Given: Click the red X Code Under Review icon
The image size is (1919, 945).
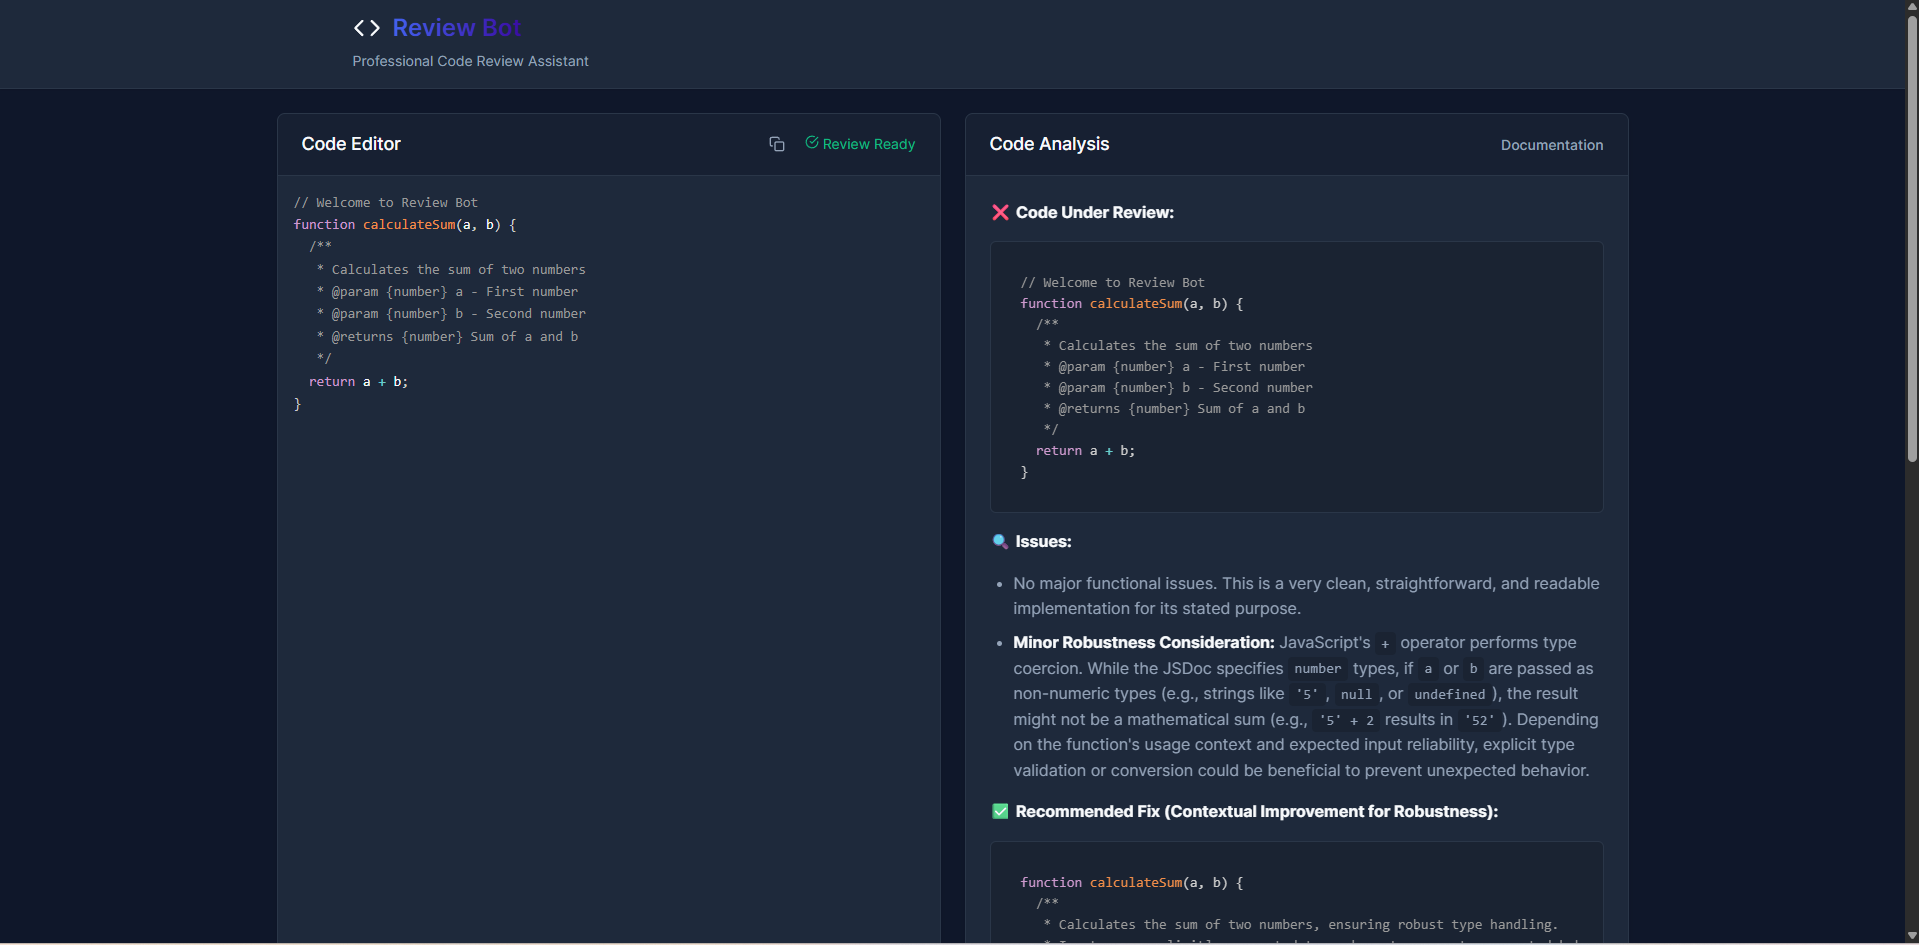Looking at the screenshot, I should coord(1000,212).
